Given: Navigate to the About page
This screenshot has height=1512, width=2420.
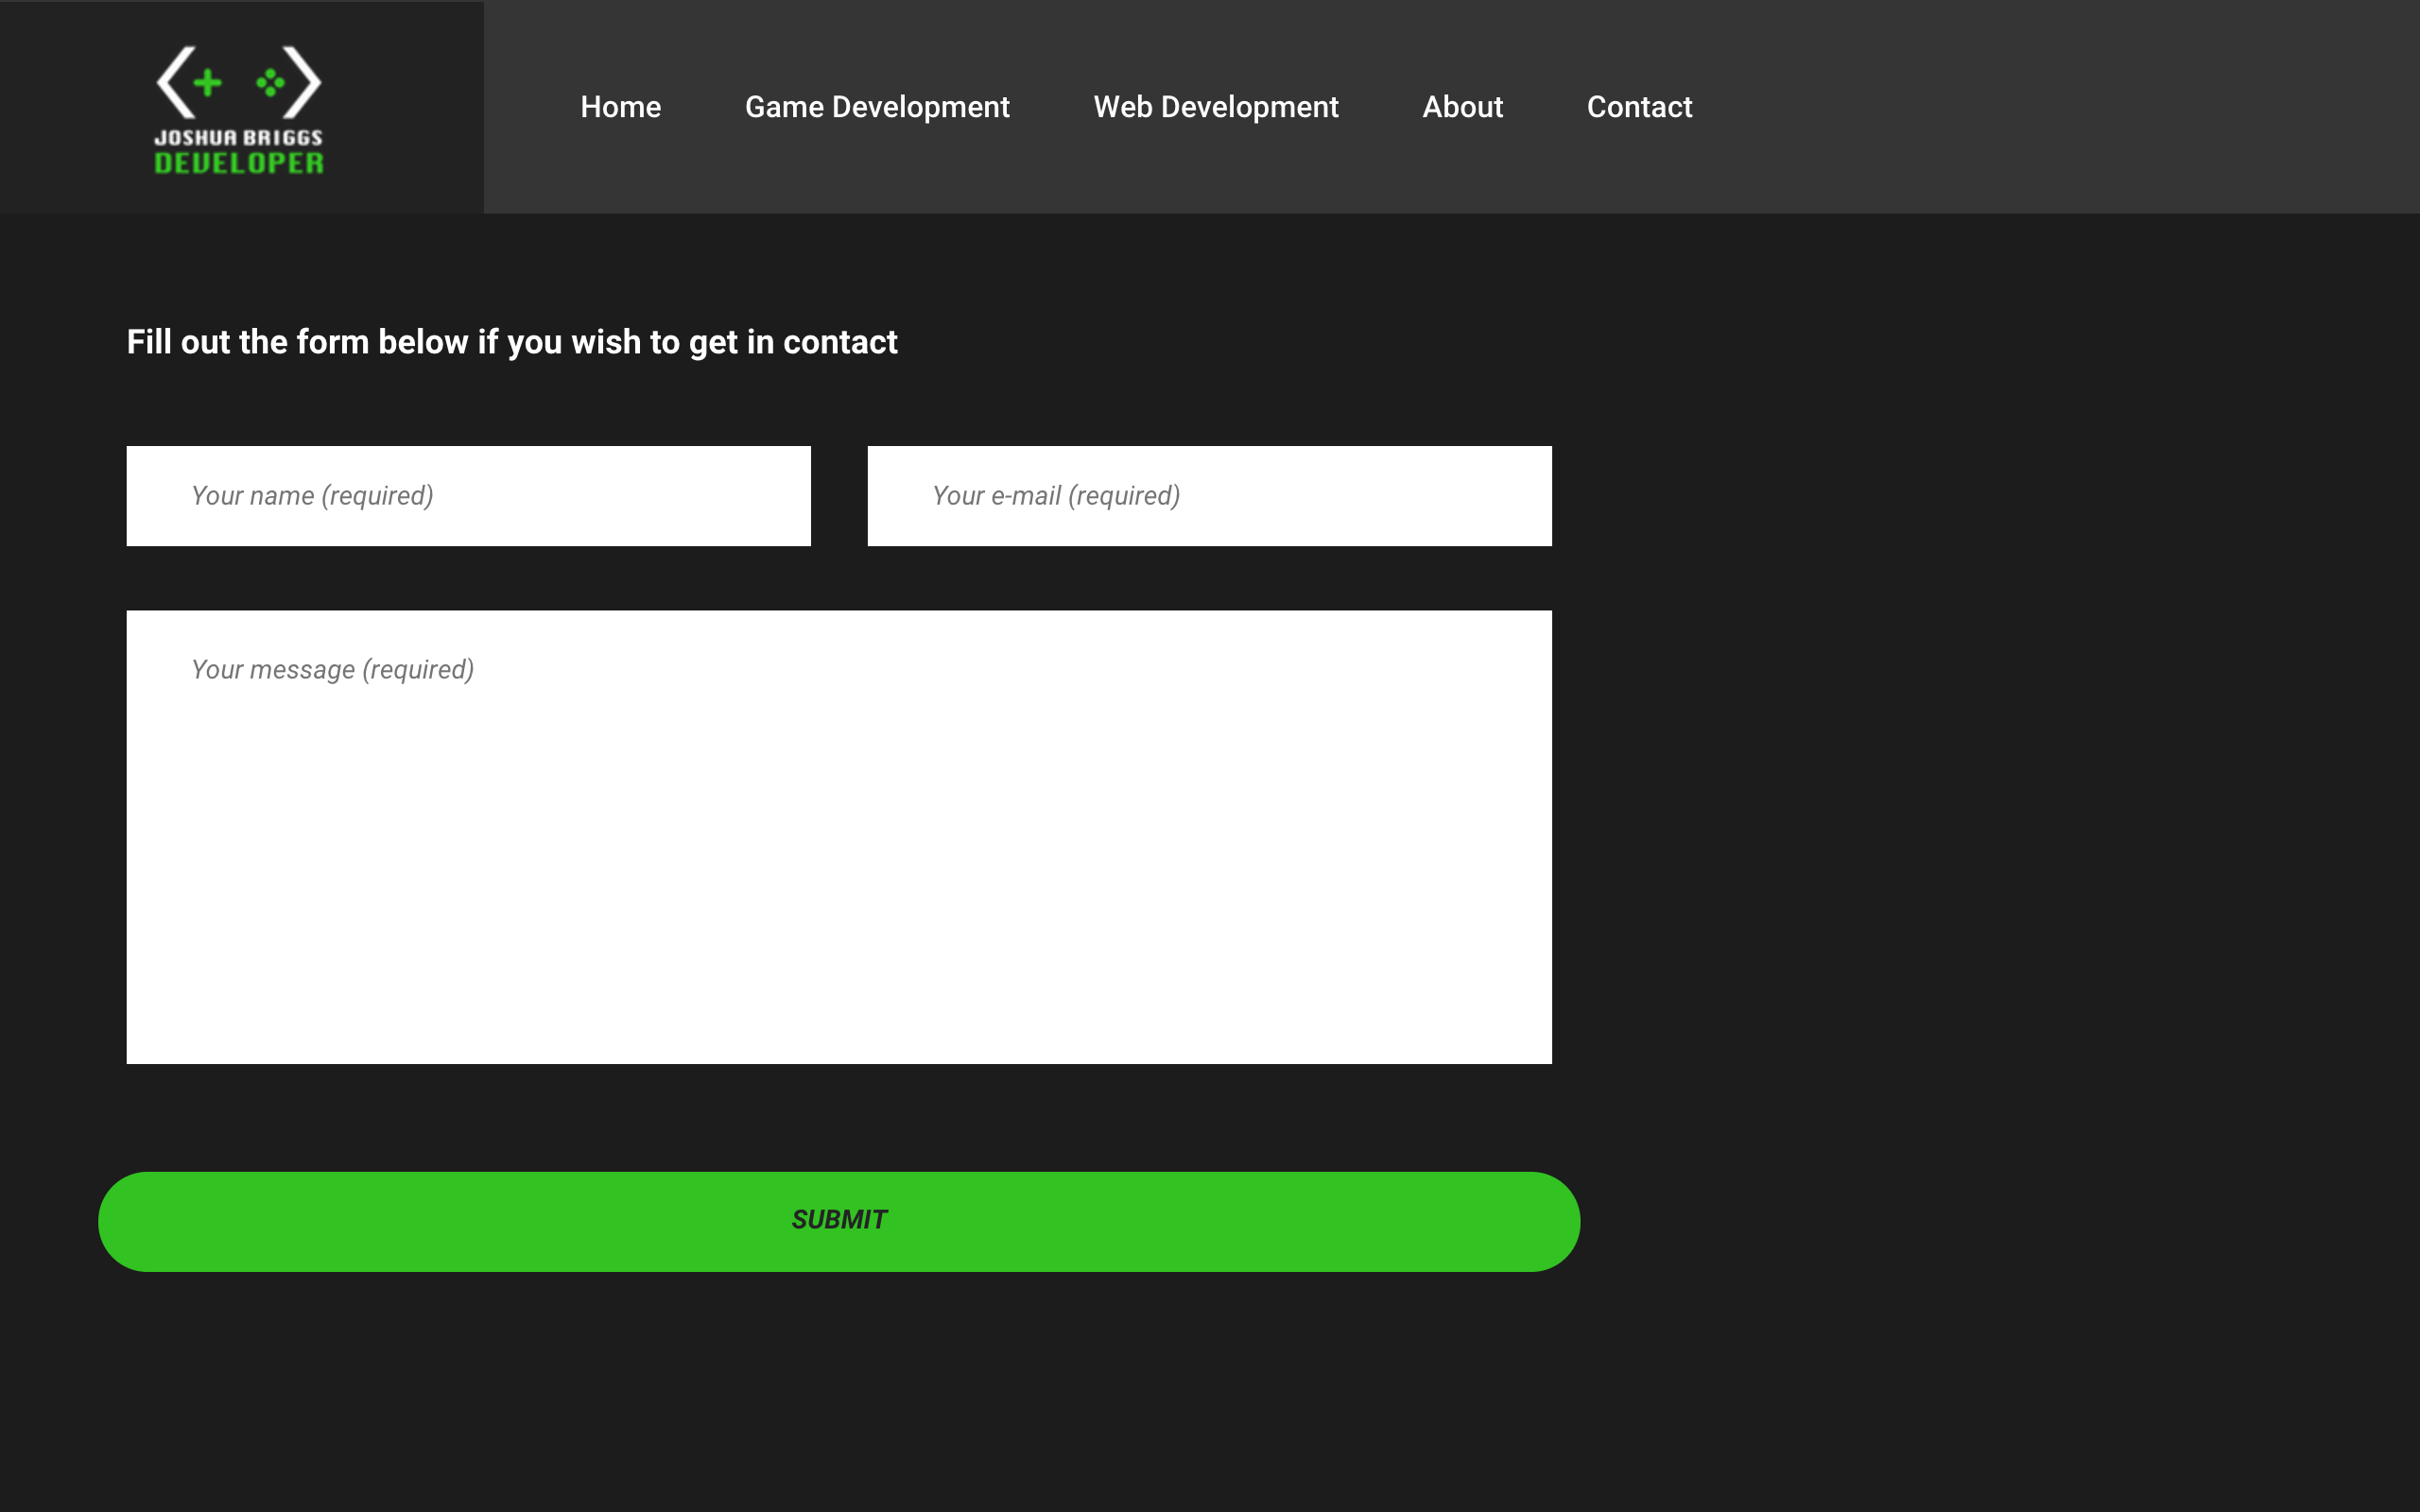Looking at the screenshot, I should click(1462, 107).
